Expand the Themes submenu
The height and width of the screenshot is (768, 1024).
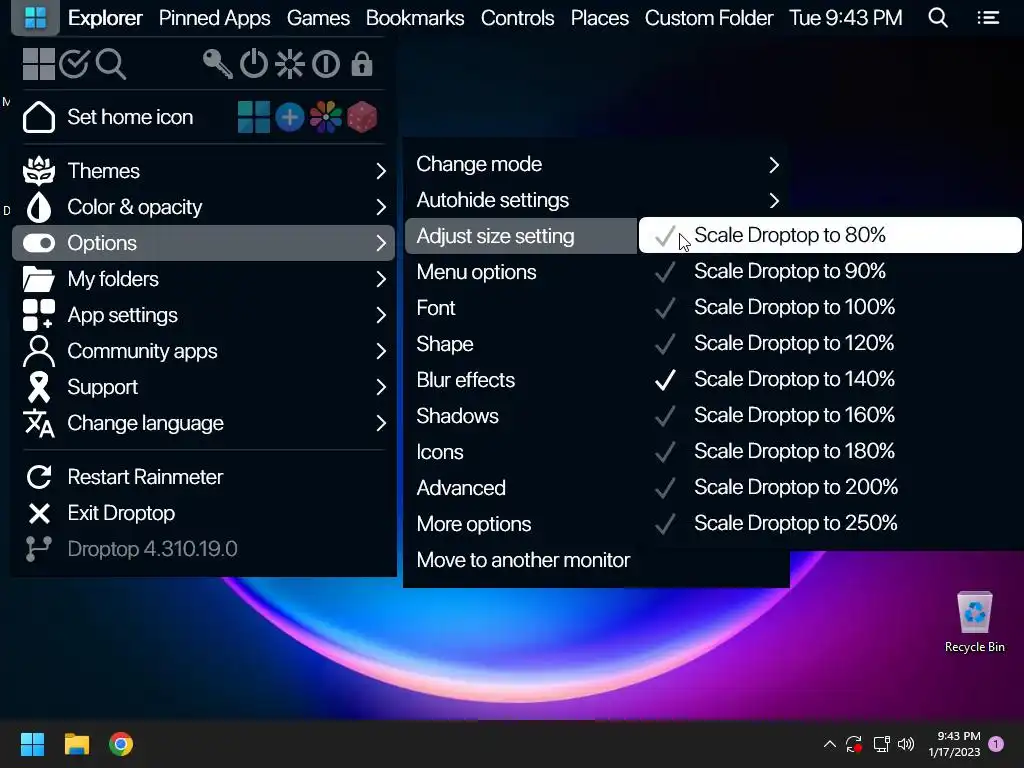[203, 171]
